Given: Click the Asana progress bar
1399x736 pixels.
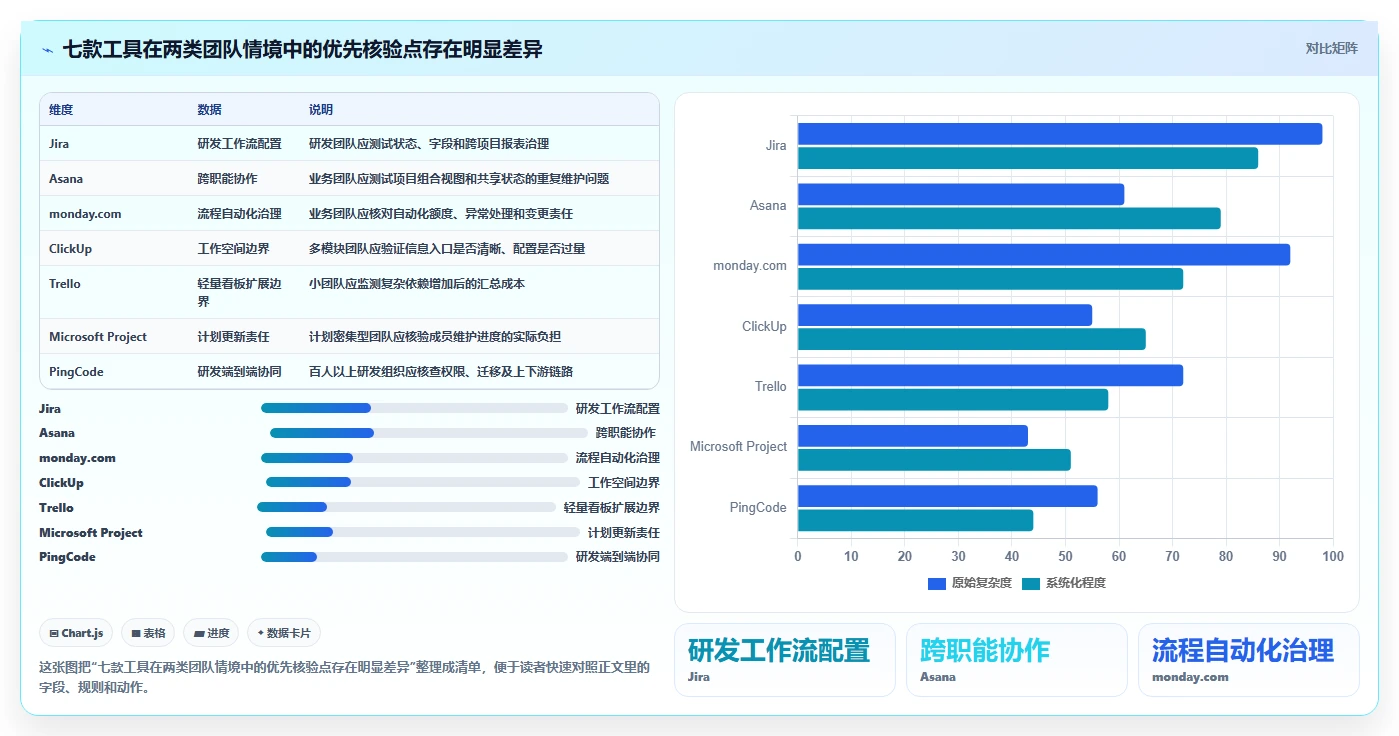Looking at the screenshot, I should tap(428, 433).
